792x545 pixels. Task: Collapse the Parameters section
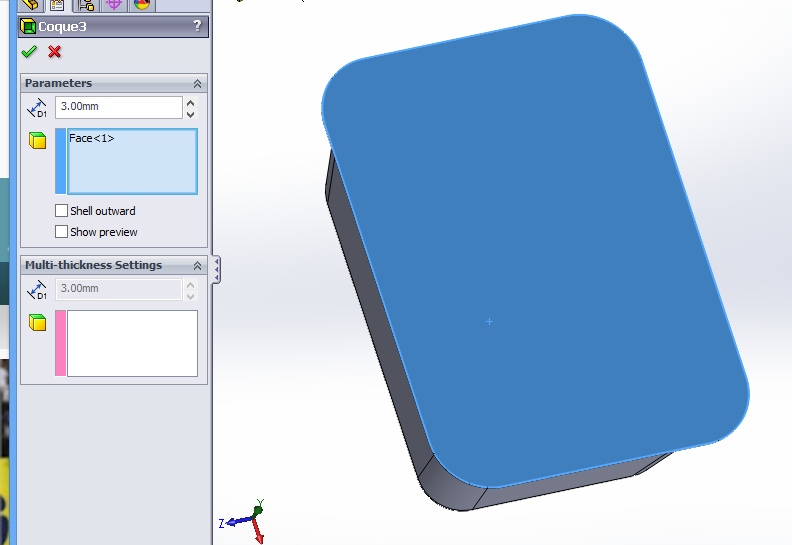pyautogui.click(x=197, y=84)
